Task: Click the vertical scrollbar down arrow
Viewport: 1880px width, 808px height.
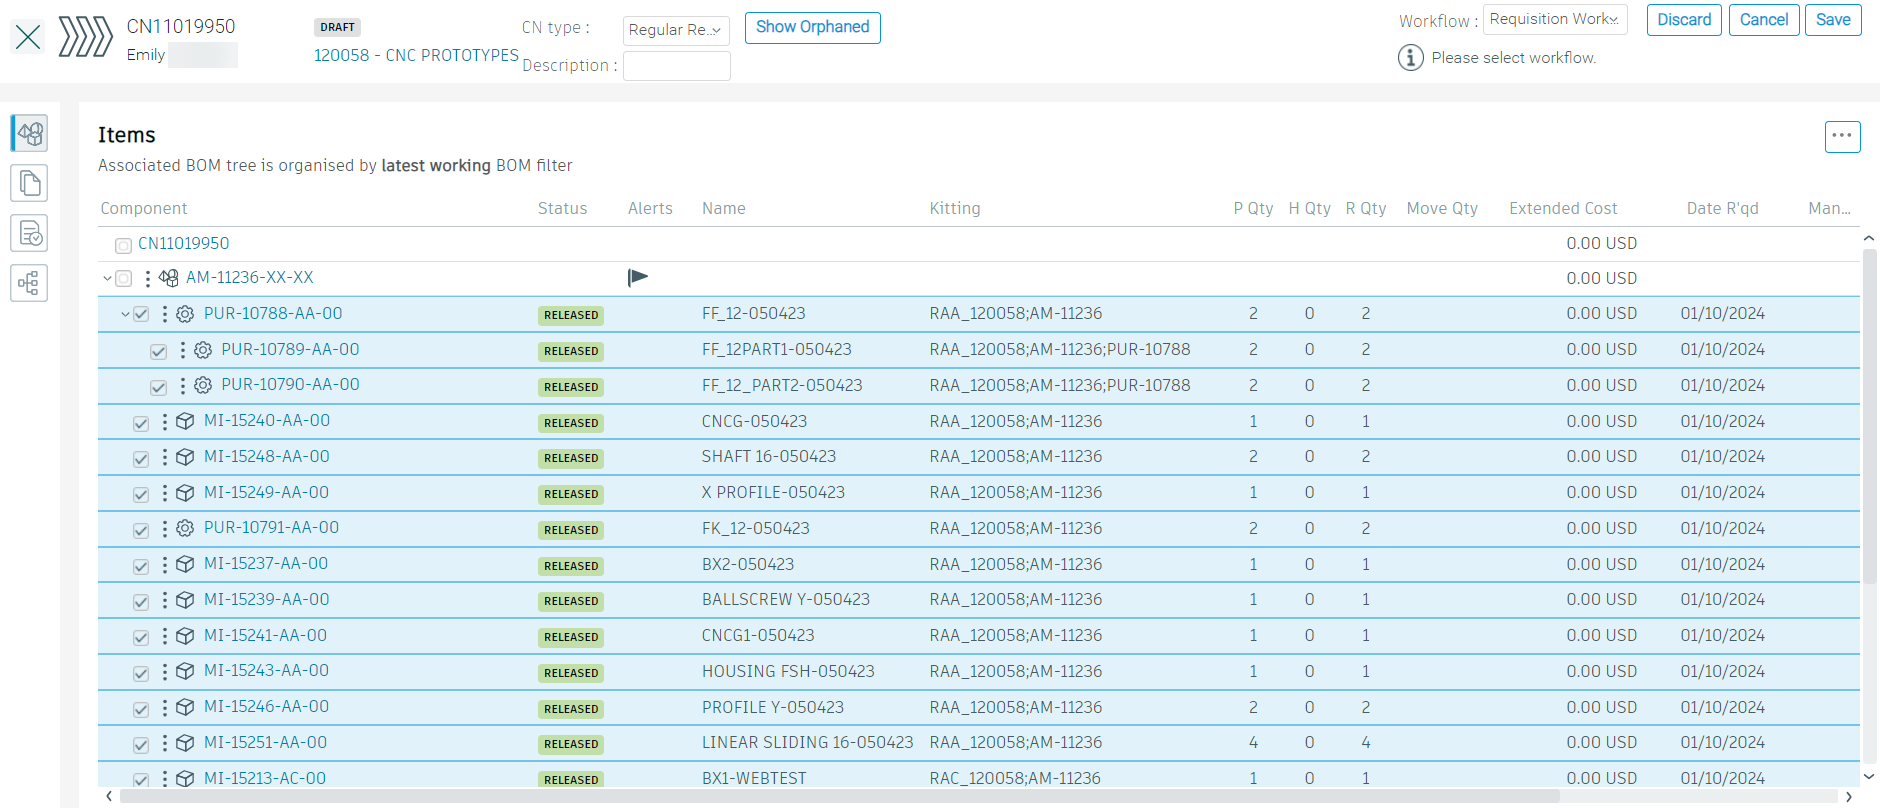Action: [x=1869, y=776]
